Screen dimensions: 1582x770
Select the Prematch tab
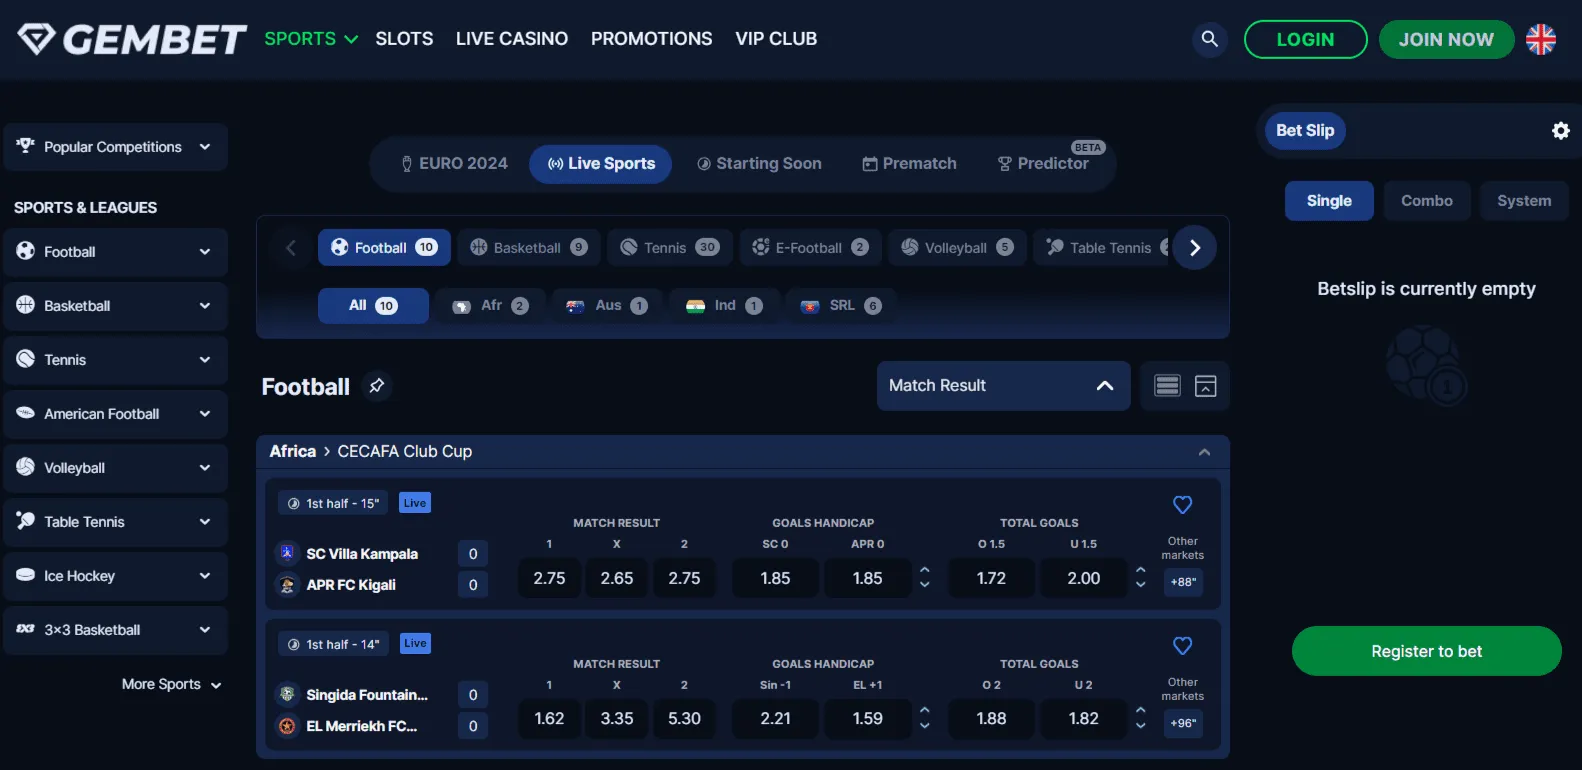[x=910, y=164]
